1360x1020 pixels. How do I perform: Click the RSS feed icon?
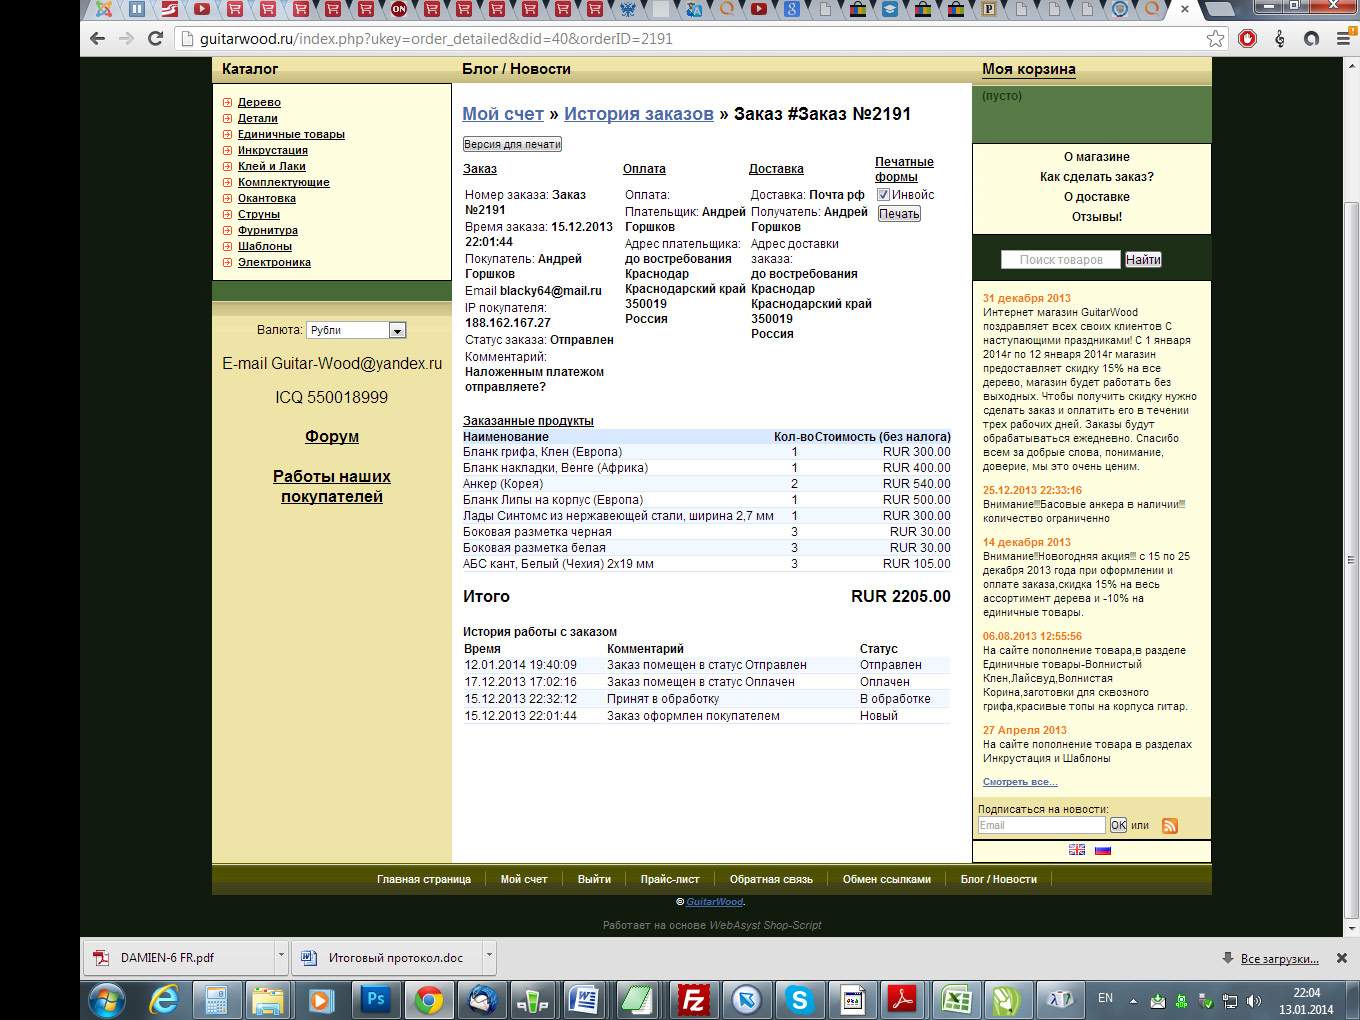pyautogui.click(x=1169, y=826)
